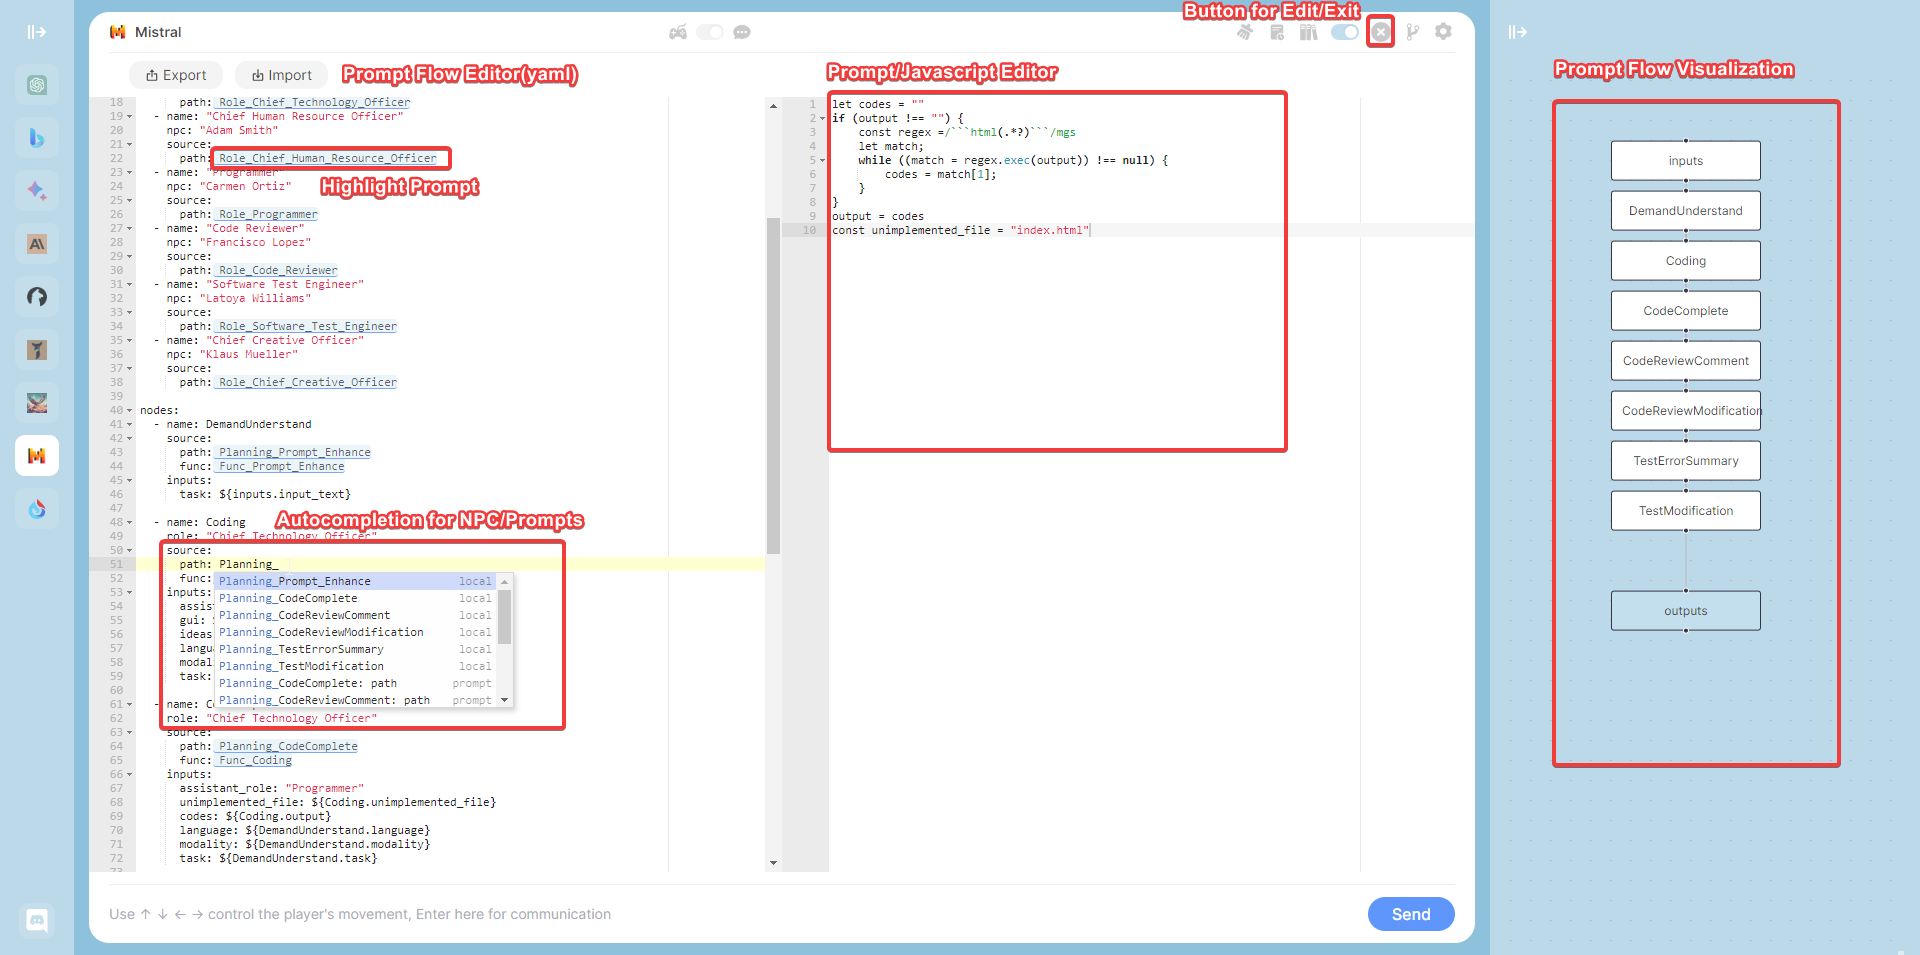Choose Planning_CodeReviewModification suggestion

[x=355, y=632]
